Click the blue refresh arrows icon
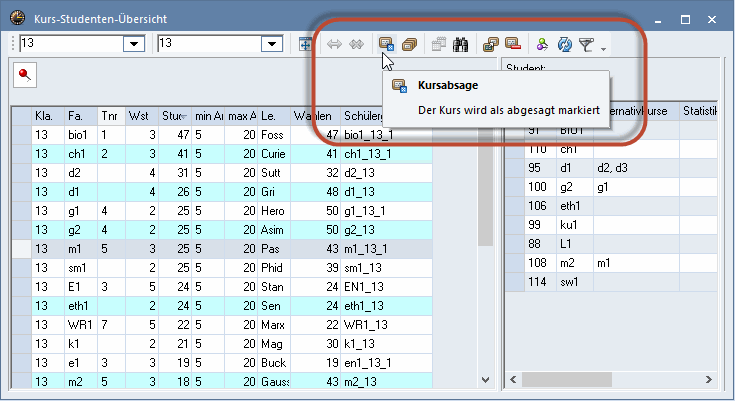Viewport: 735px width, 401px height. tap(564, 45)
